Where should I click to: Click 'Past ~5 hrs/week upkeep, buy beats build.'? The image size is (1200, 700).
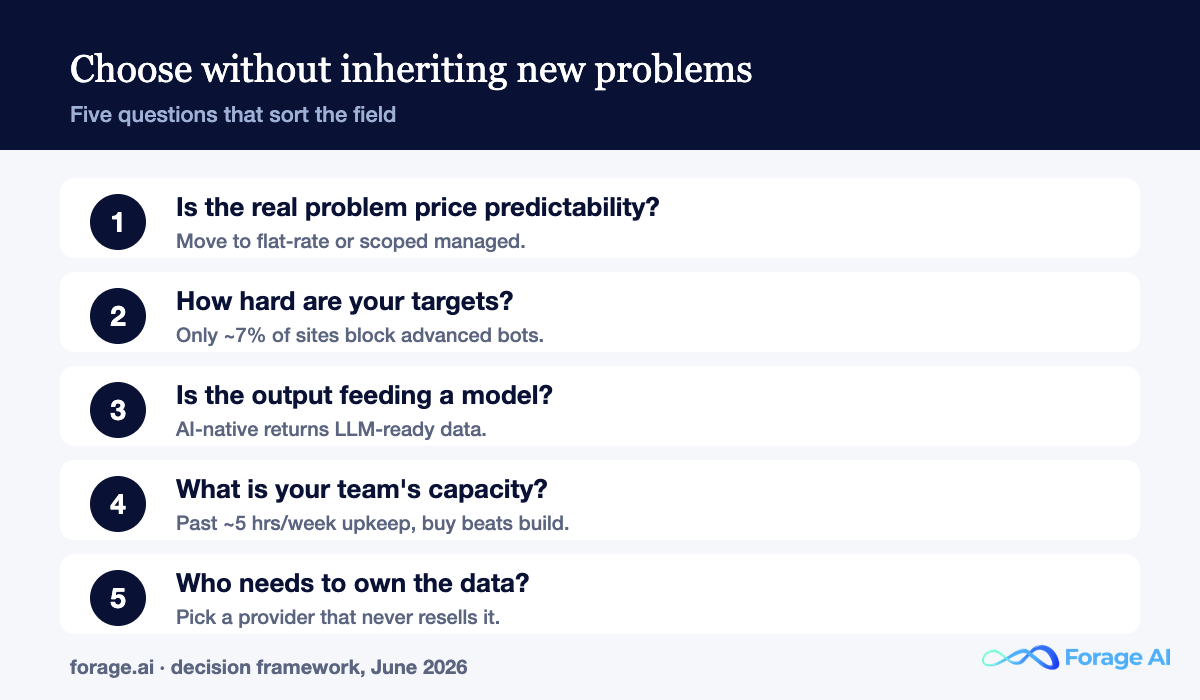coord(372,523)
